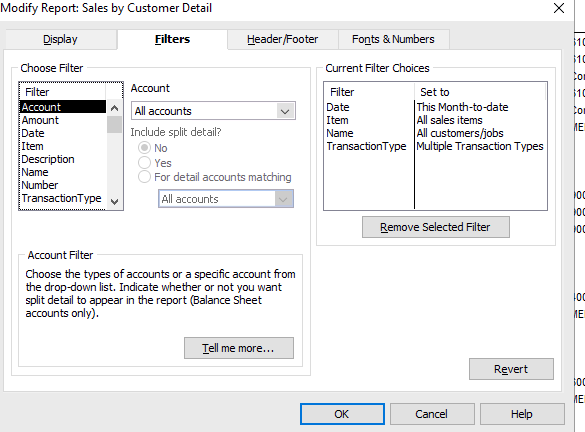Viewport: 585px width, 432px height.
Task: Open Help for this dialog
Action: click(x=522, y=414)
